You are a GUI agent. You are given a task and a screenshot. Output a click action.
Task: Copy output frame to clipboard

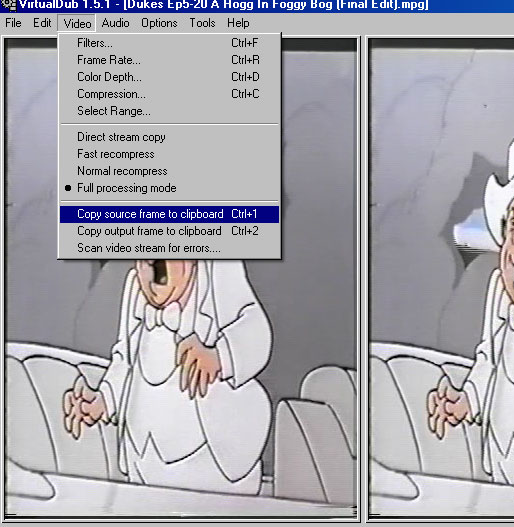click(x=169, y=231)
